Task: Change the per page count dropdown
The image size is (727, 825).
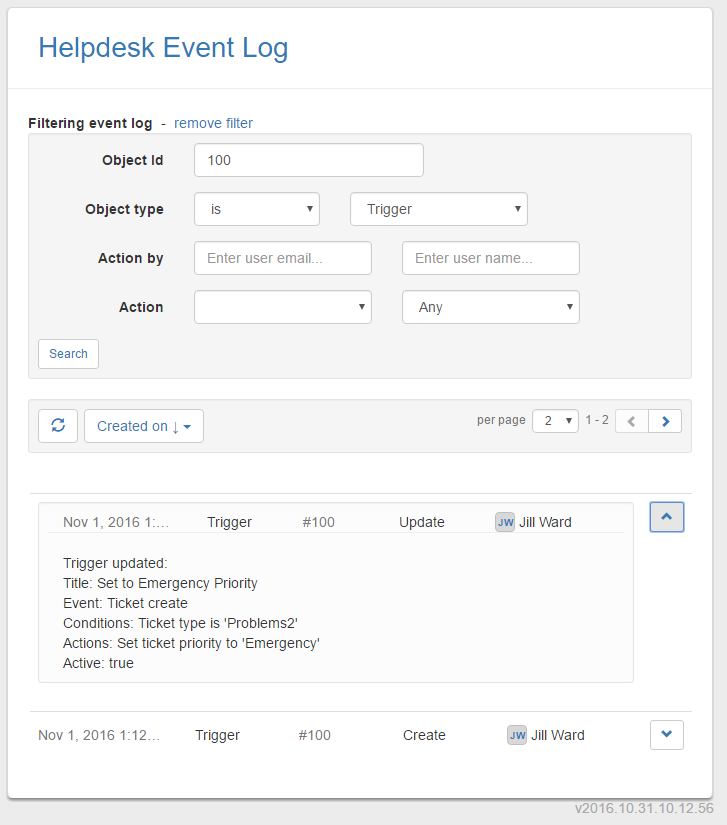Action: (555, 421)
